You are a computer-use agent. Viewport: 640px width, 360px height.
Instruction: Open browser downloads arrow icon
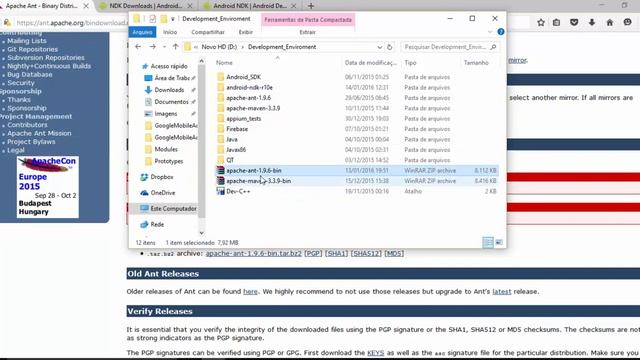pyautogui.click(x=592, y=22)
